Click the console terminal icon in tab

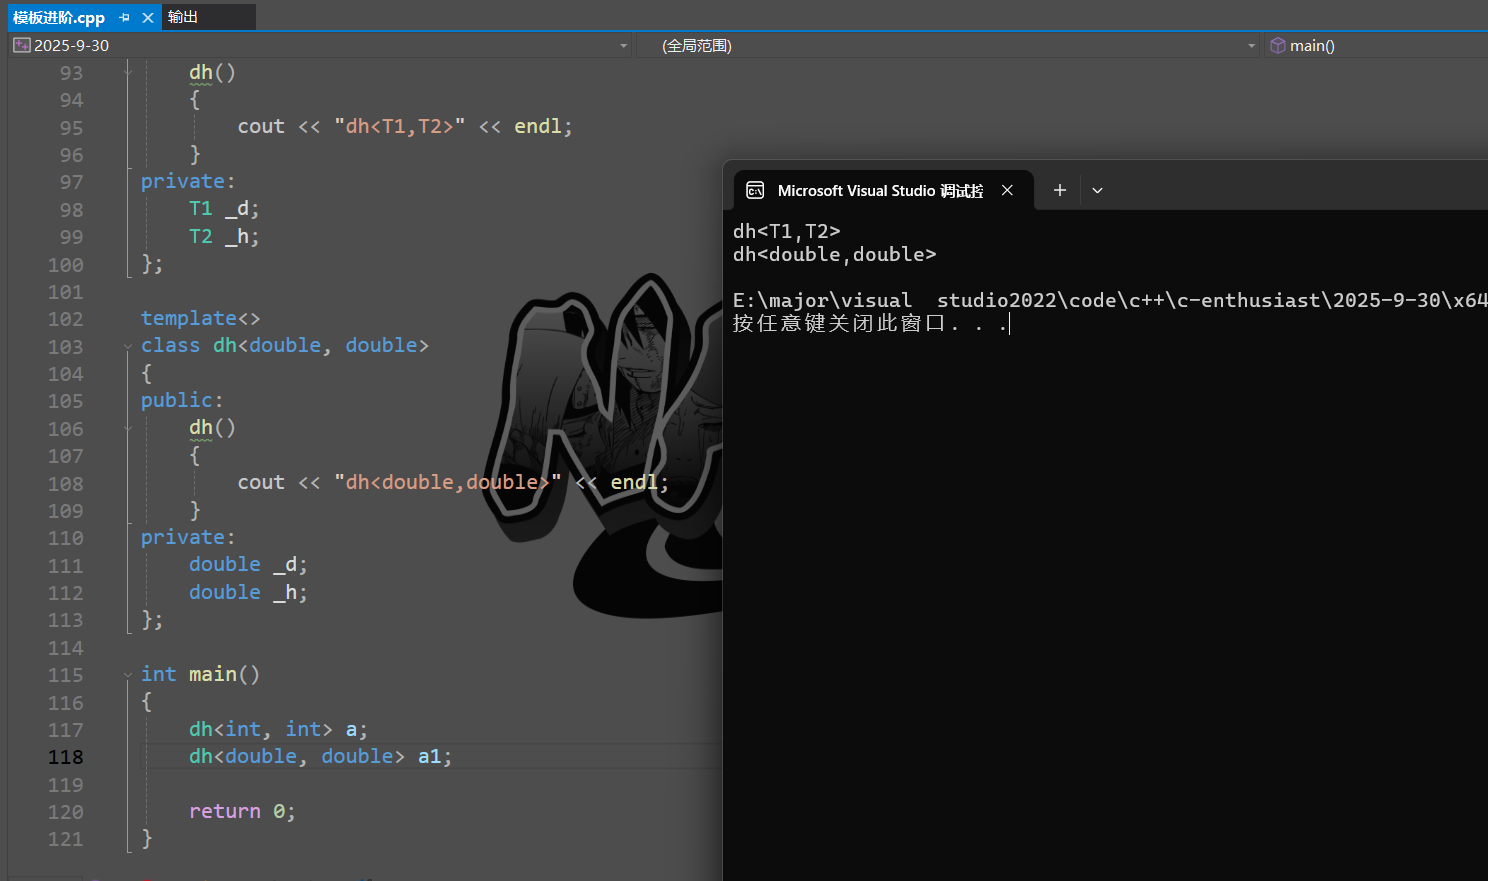[756, 190]
